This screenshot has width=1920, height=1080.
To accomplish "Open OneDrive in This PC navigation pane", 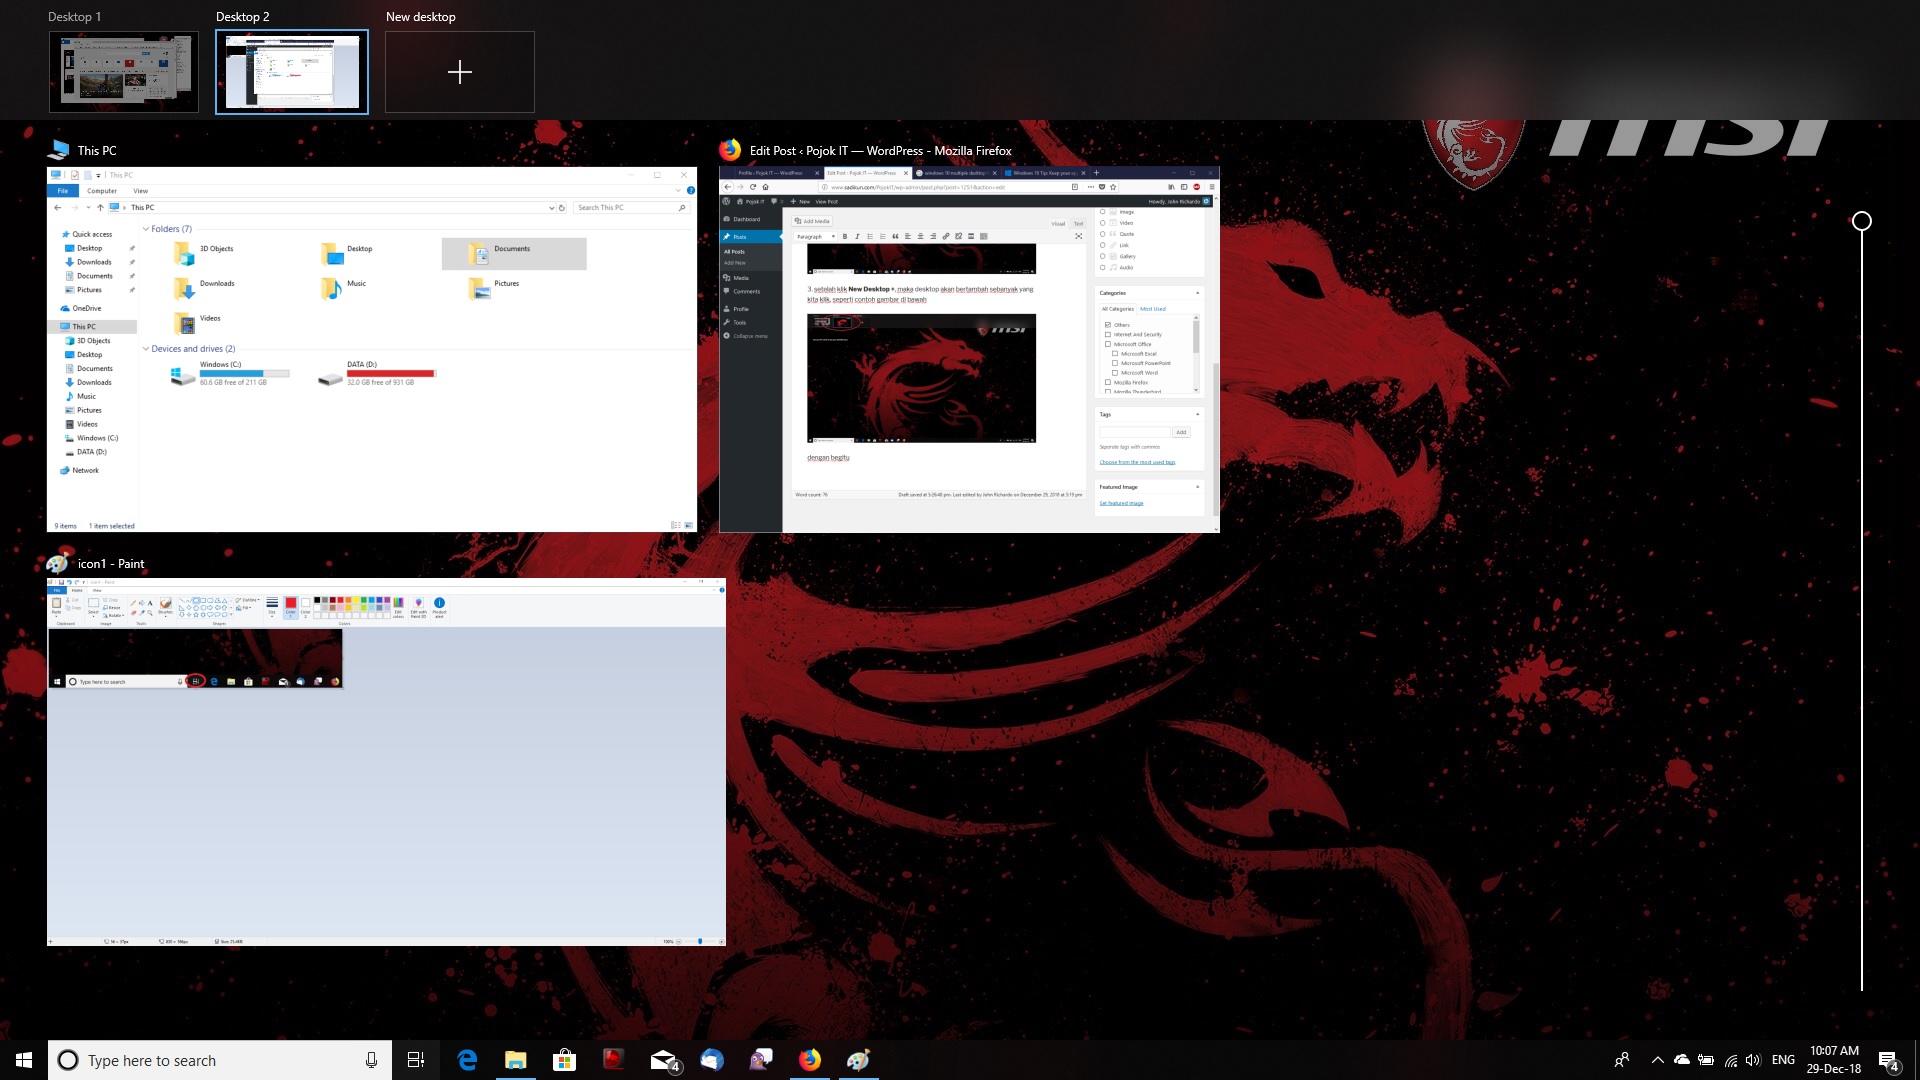I will (81, 308).
